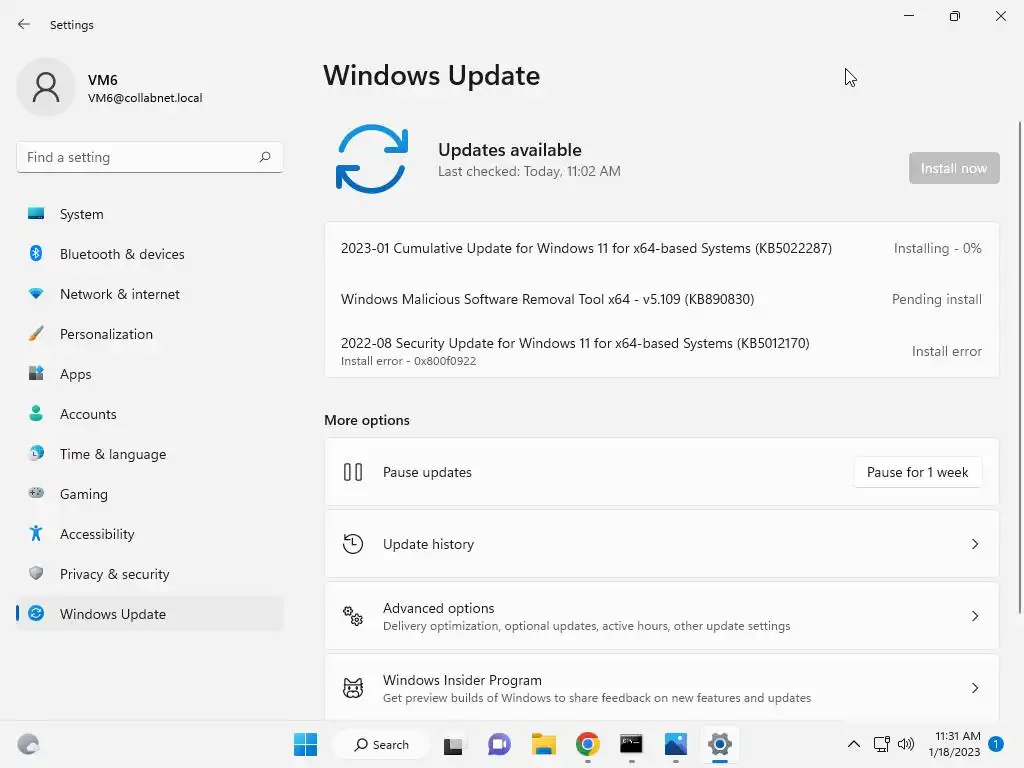Click the search magnifier in Find a setting
The width and height of the screenshot is (1024, 768).
tap(264, 157)
